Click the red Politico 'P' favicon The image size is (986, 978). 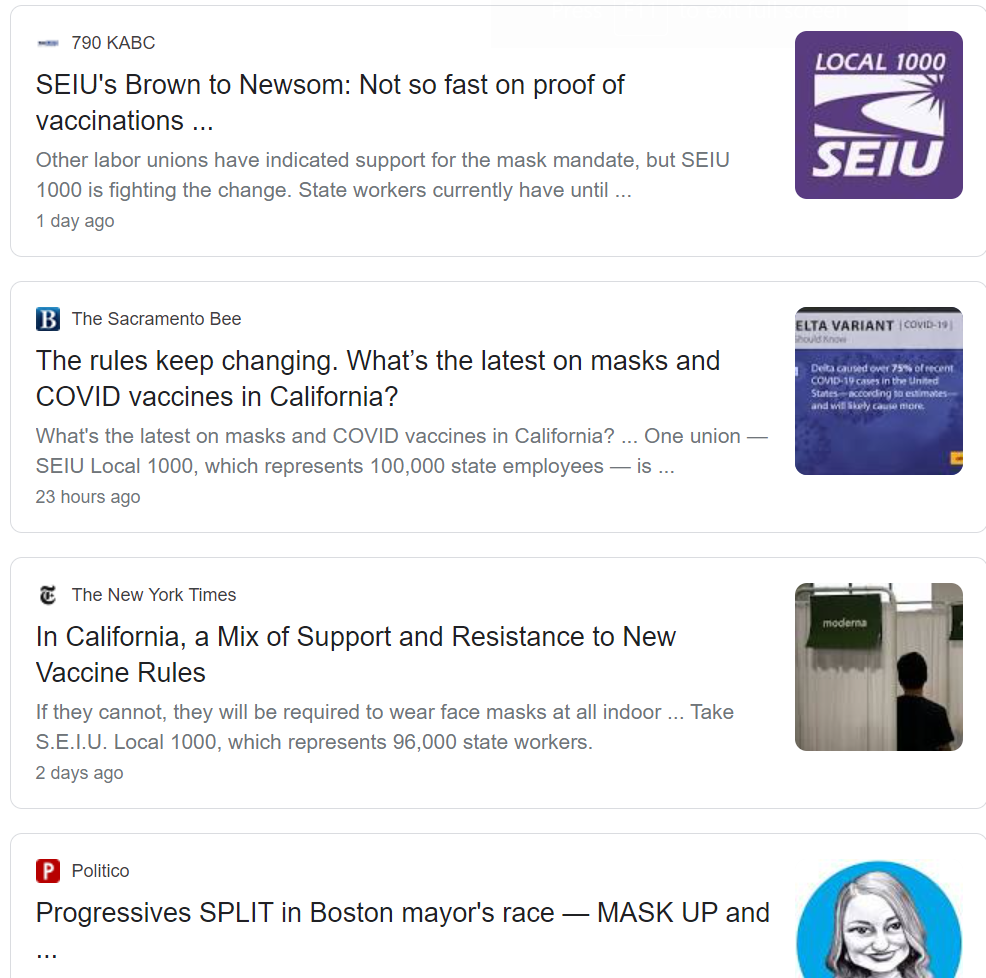tap(48, 871)
